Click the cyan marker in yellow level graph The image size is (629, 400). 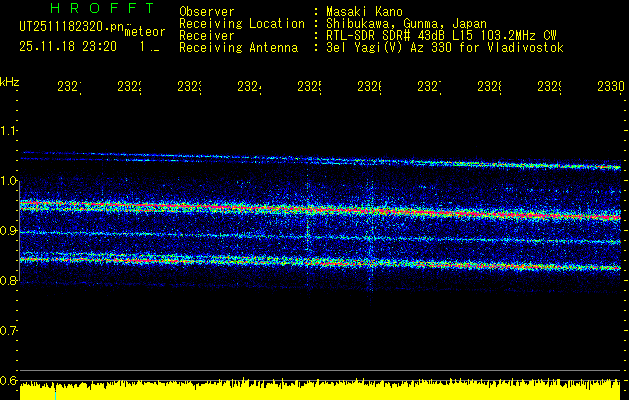pyautogui.click(x=55, y=394)
